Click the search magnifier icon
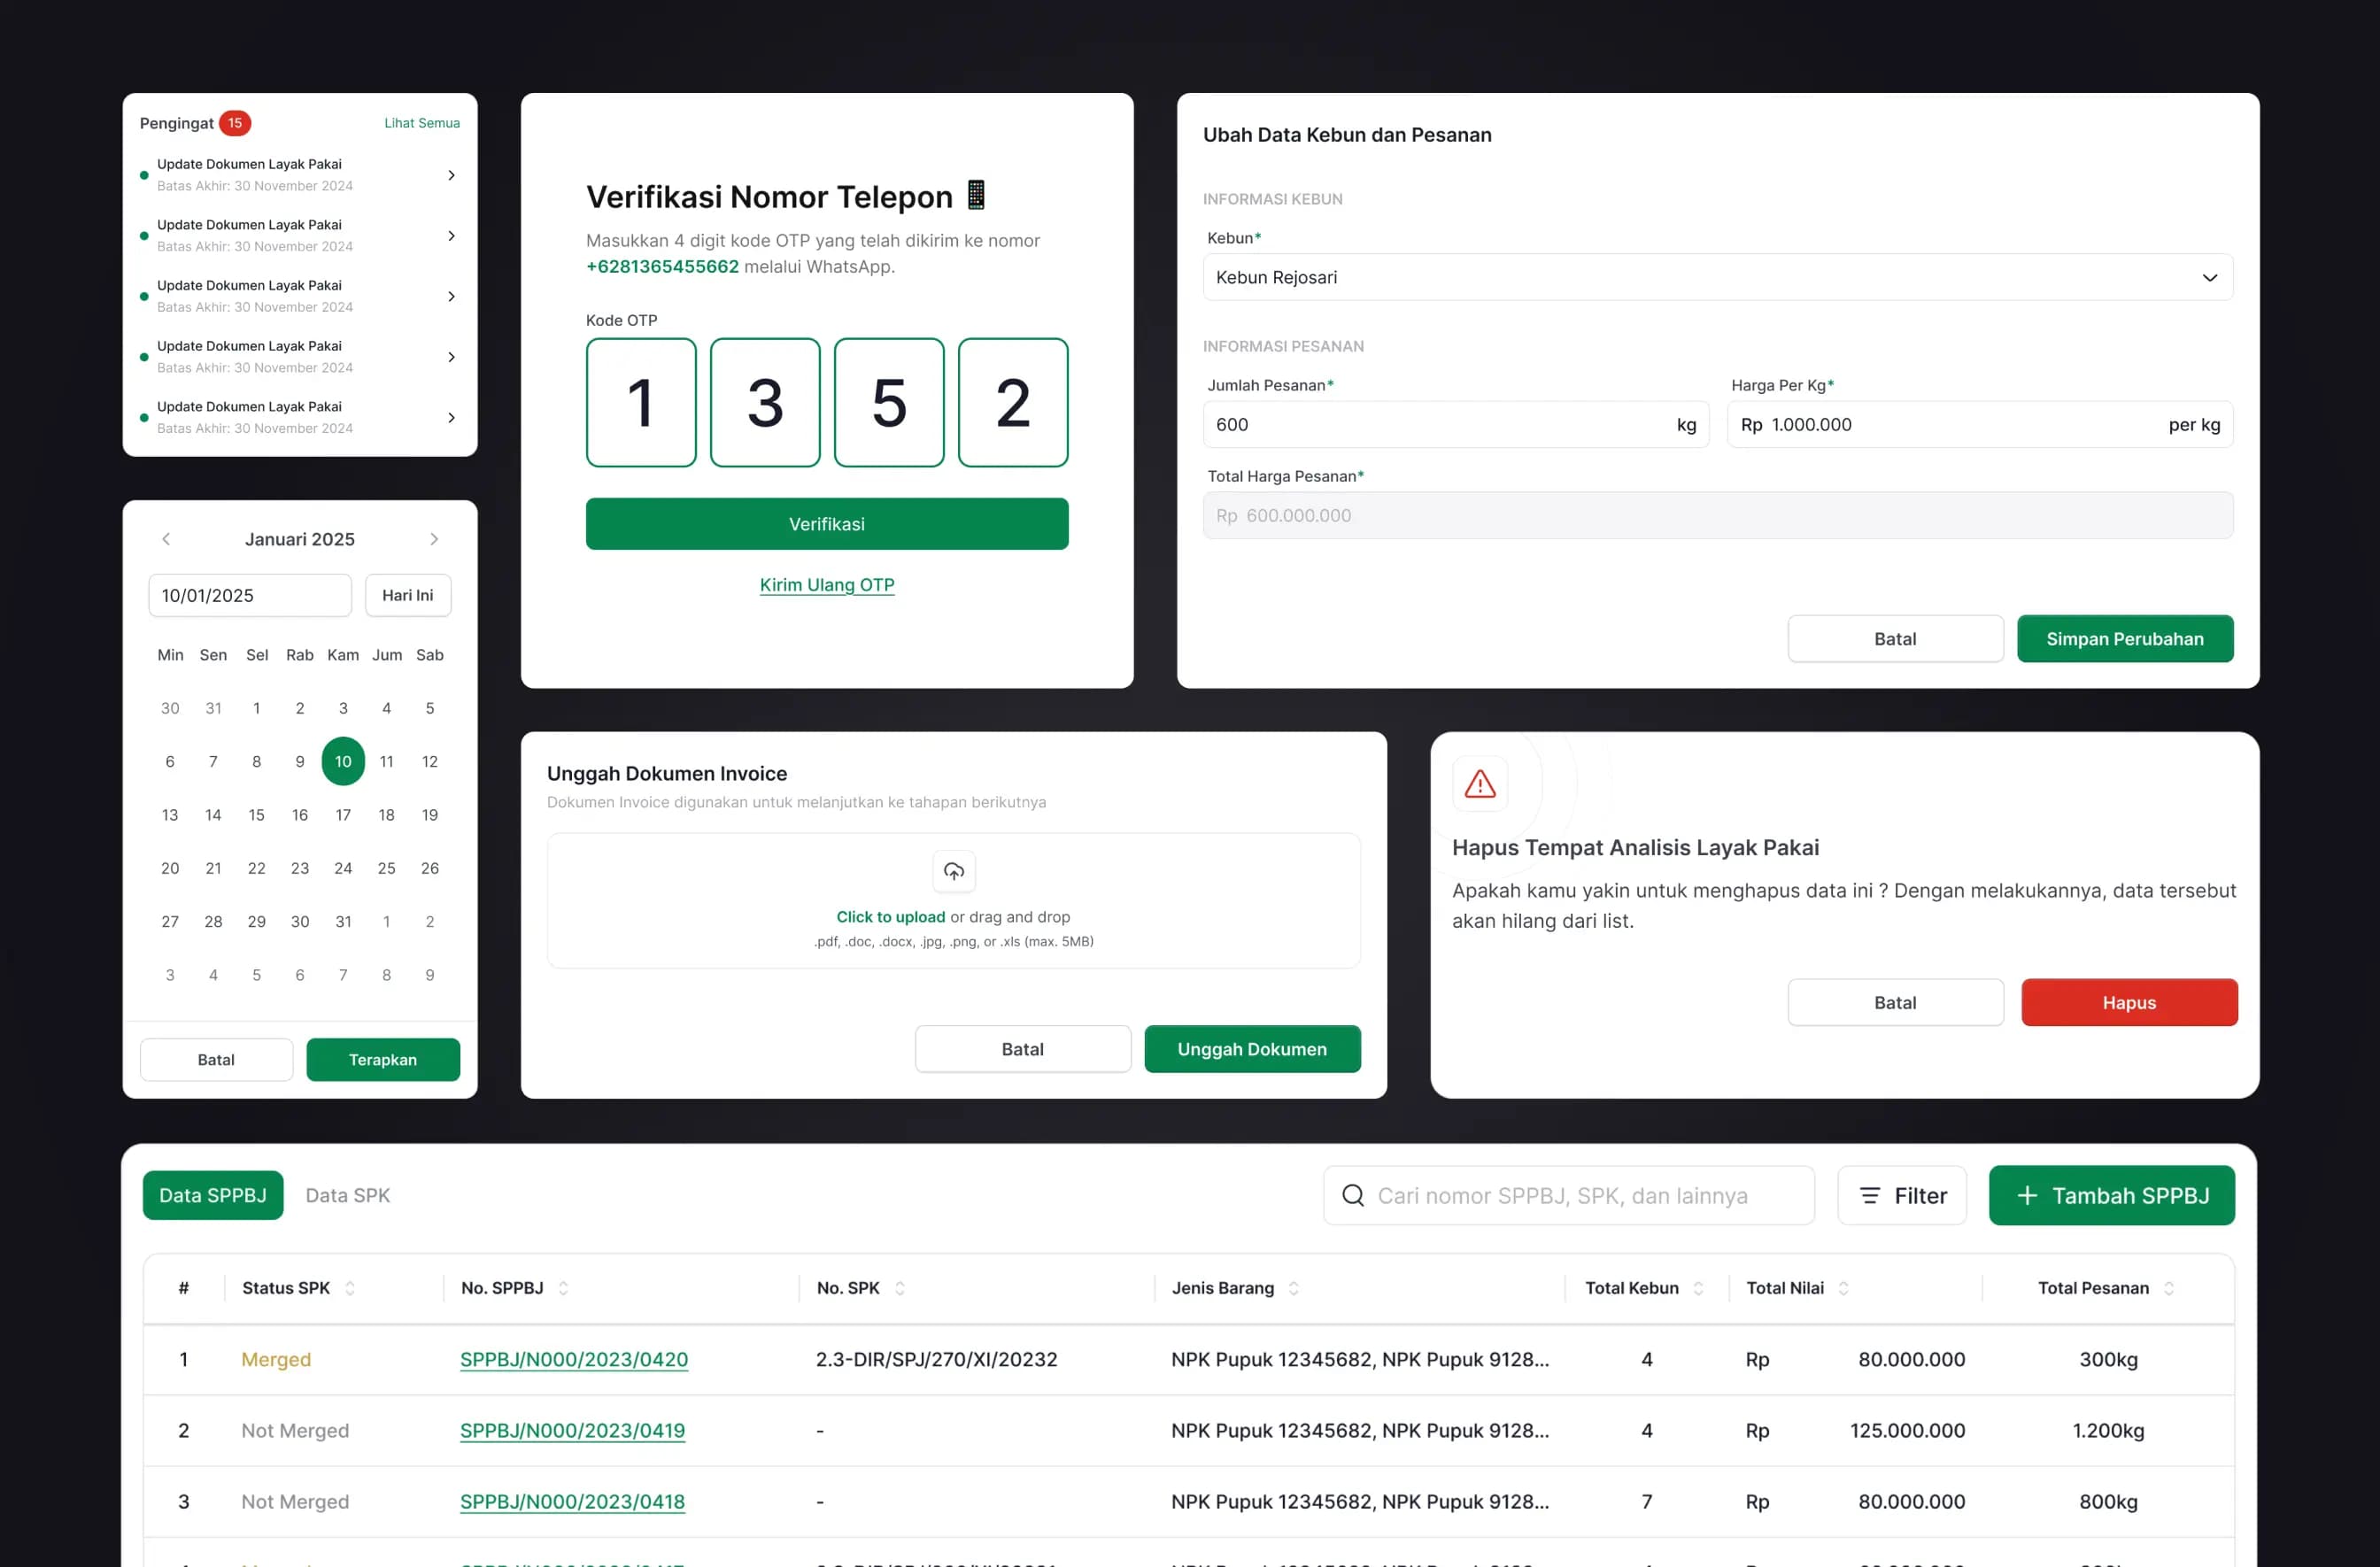The image size is (2380, 1567). 1352,1195
